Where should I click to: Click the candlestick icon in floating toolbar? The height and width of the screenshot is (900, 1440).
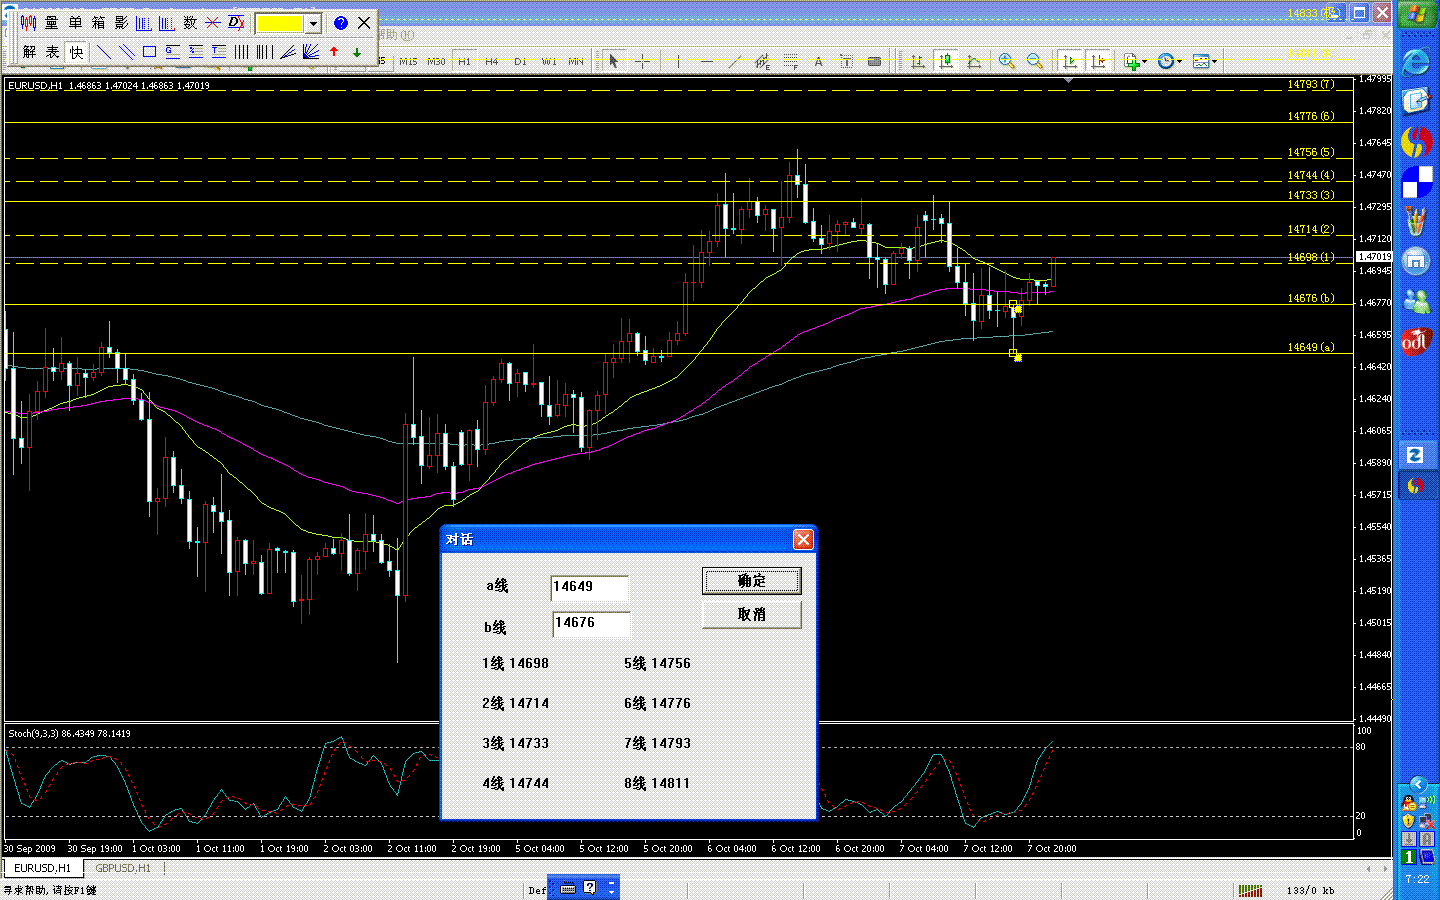click(28, 23)
